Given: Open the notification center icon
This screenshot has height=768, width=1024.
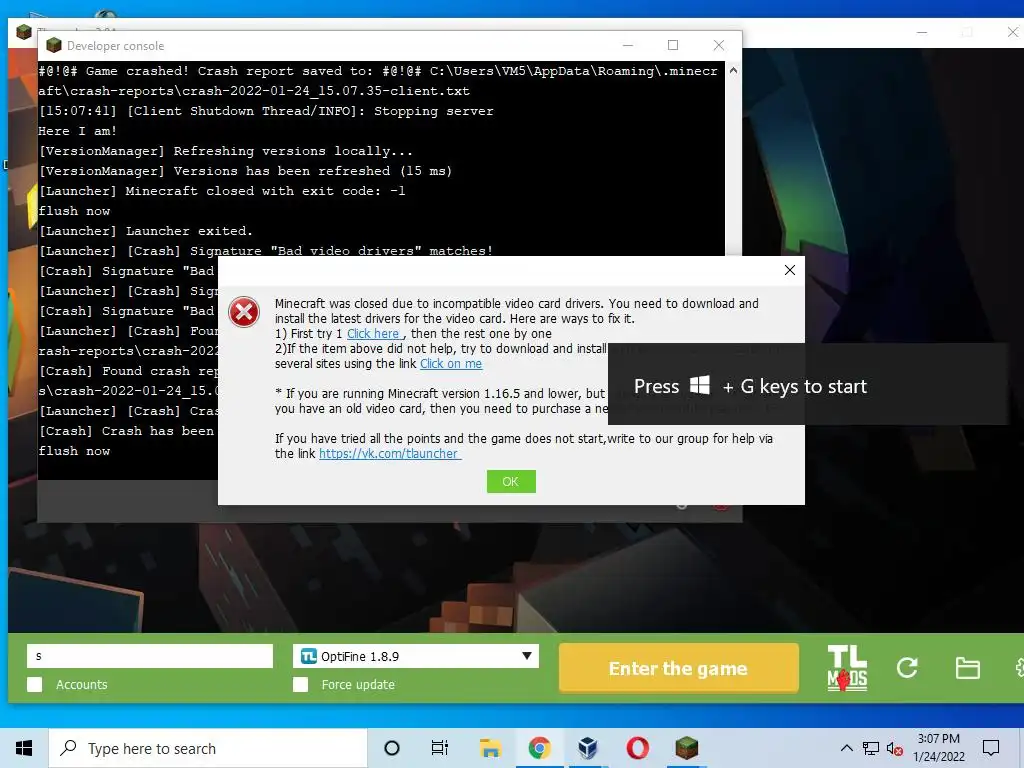Looking at the screenshot, I should click(x=991, y=748).
